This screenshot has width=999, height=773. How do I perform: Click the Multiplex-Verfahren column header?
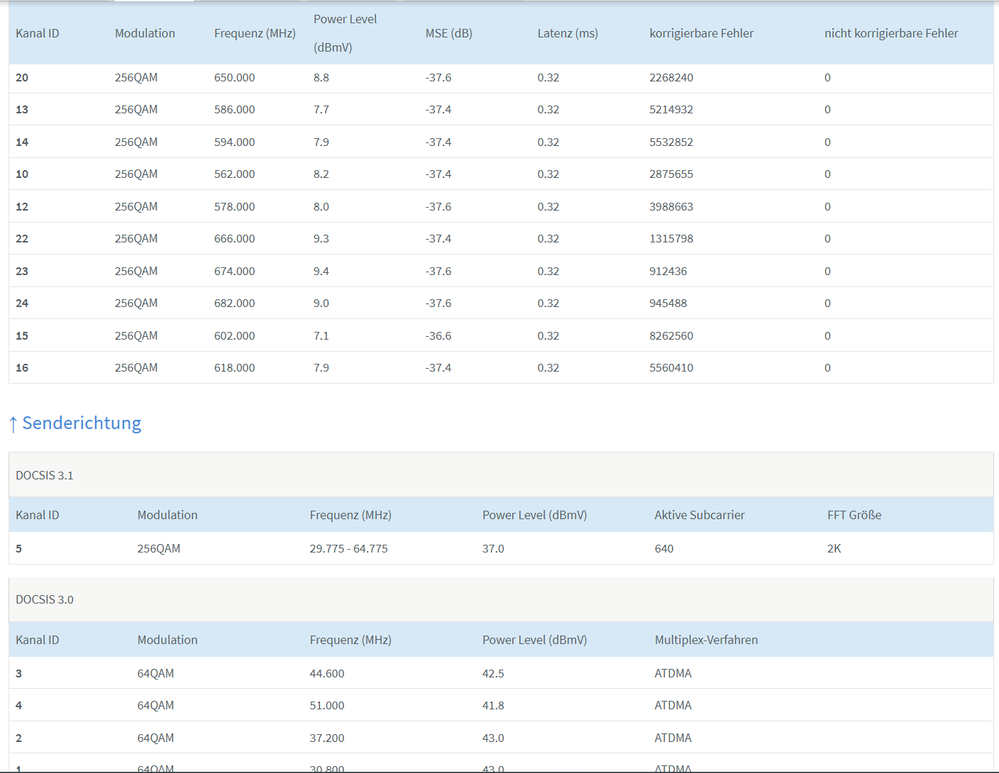coord(706,640)
